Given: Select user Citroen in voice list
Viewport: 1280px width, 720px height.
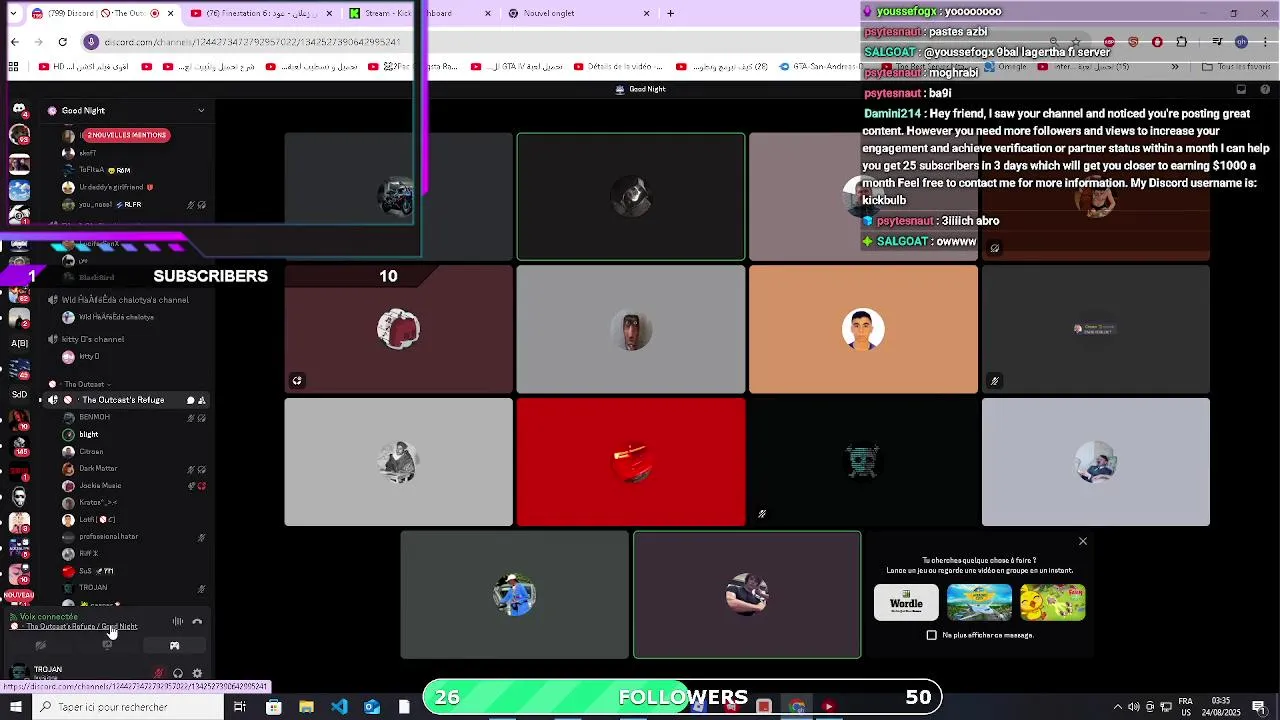Looking at the screenshot, I should coord(91,452).
